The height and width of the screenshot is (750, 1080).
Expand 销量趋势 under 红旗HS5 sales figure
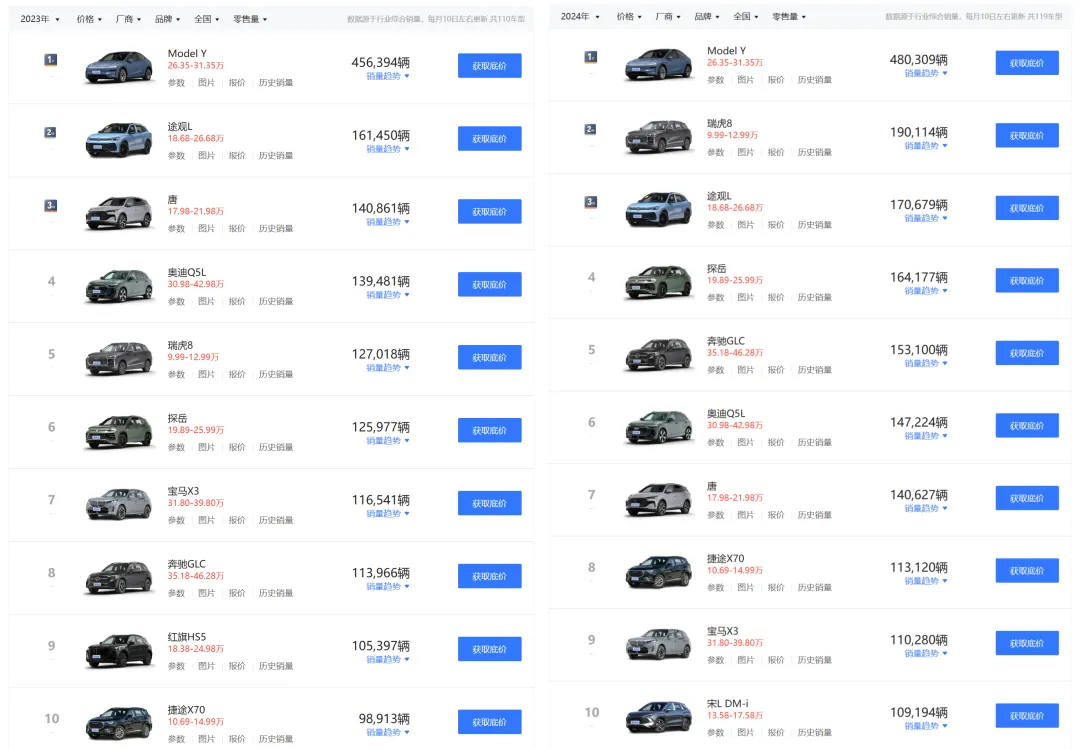click(x=388, y=660)
